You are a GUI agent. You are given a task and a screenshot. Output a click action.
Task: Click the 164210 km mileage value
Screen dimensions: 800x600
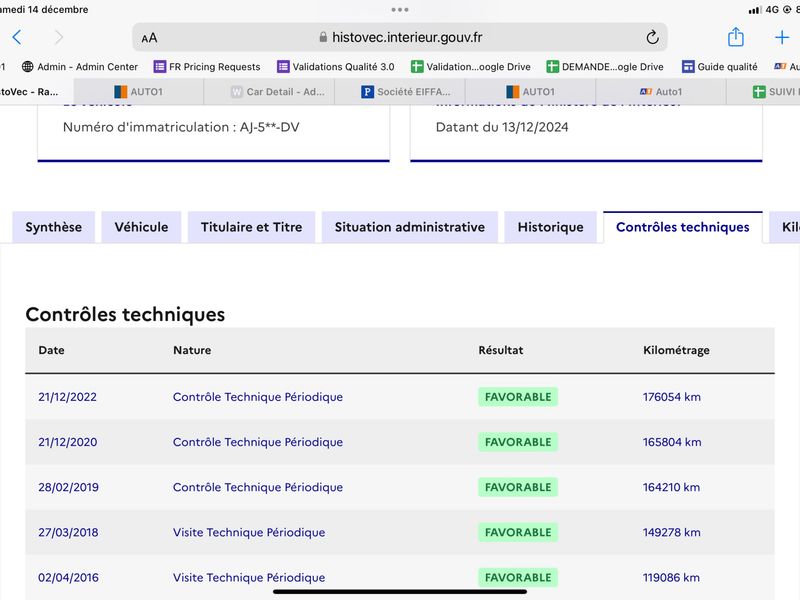[671, 487]
